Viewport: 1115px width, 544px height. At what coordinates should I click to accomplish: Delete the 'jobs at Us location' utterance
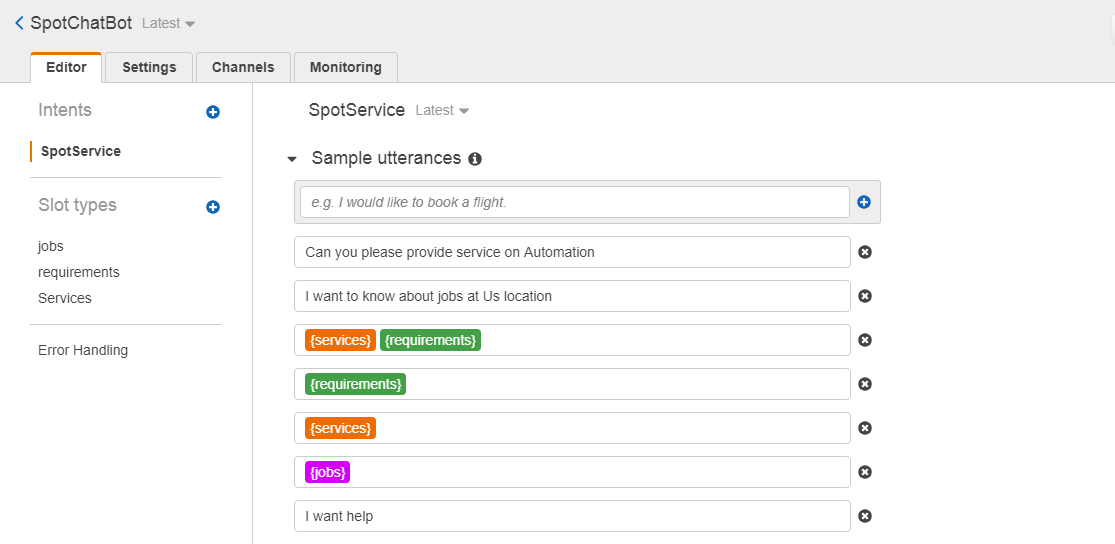(x=865, y=296)
